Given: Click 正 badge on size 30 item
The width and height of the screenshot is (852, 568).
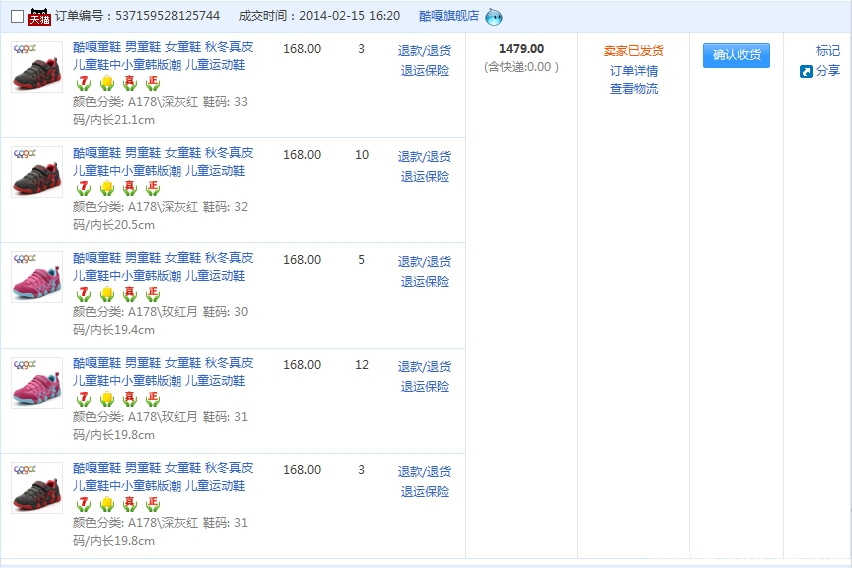Looking at the screenshot, I should (x=153, y=294).
